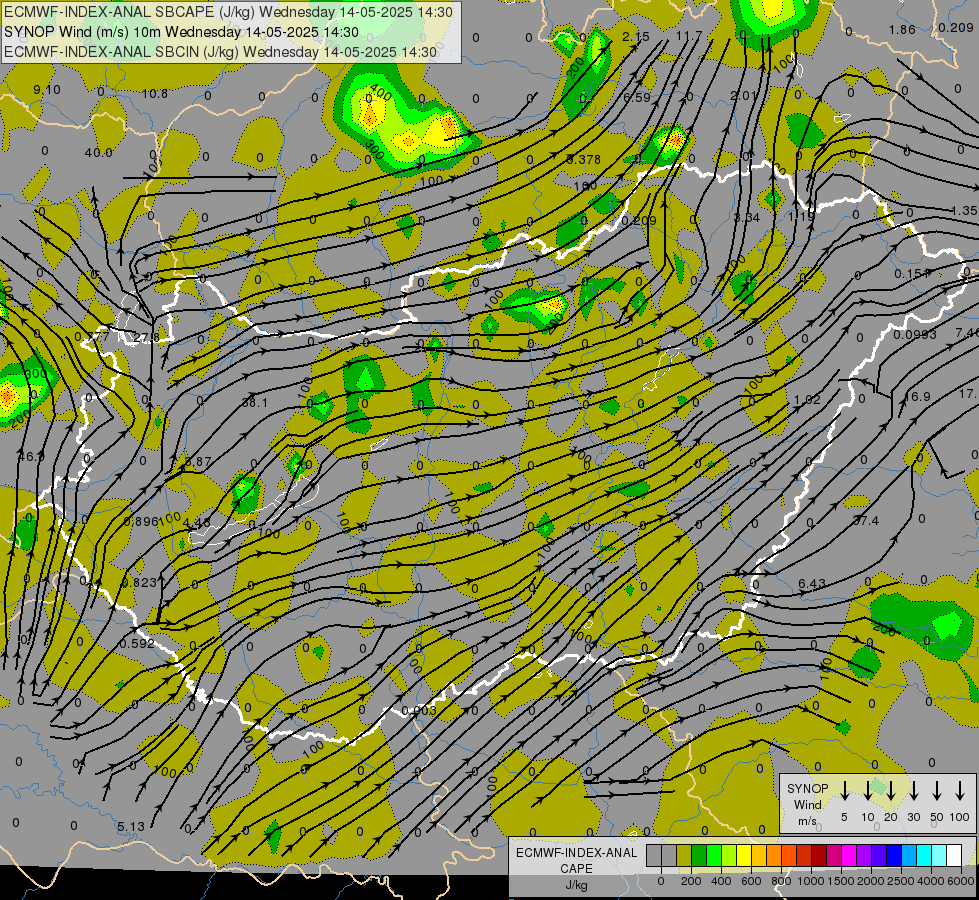Image resolution: width=979 pixels, height=900 pixels.
Task: Pick the magenta CAPE legend swatch
Action: pyautogui.click(x=849, y=855)
